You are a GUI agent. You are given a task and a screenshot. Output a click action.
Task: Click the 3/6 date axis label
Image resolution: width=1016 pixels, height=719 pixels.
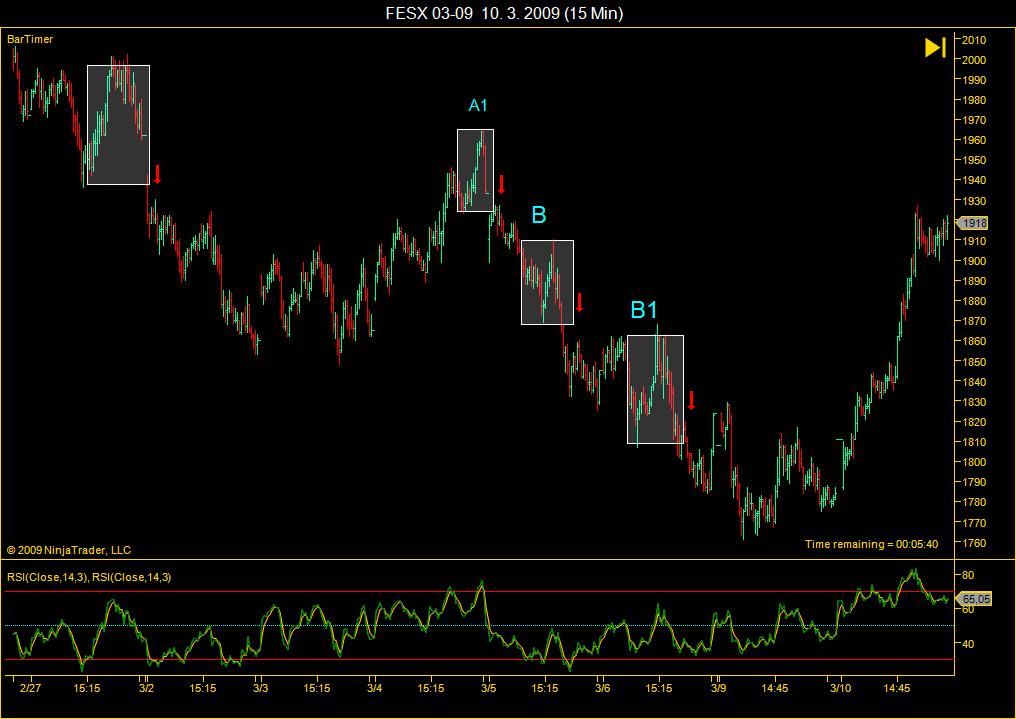coord(603,688)
